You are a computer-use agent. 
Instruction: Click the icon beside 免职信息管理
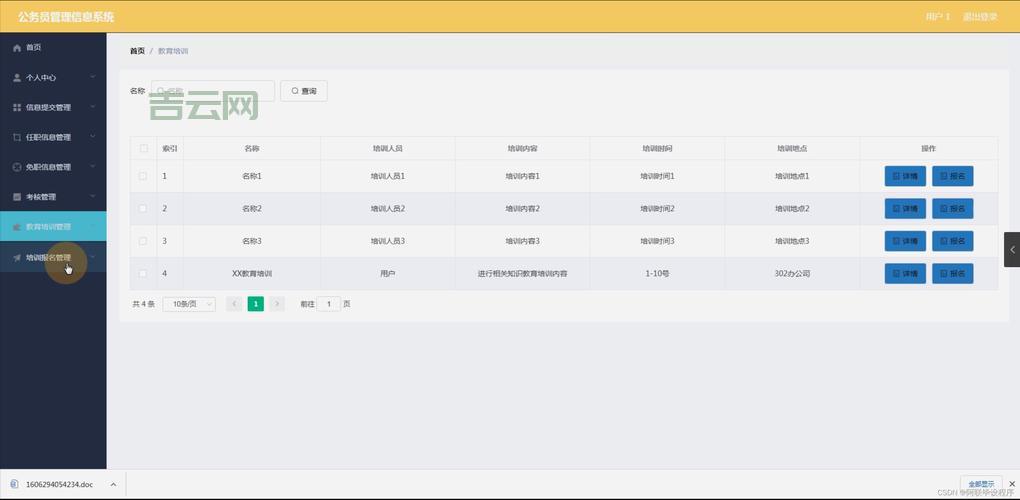(16, 167)
